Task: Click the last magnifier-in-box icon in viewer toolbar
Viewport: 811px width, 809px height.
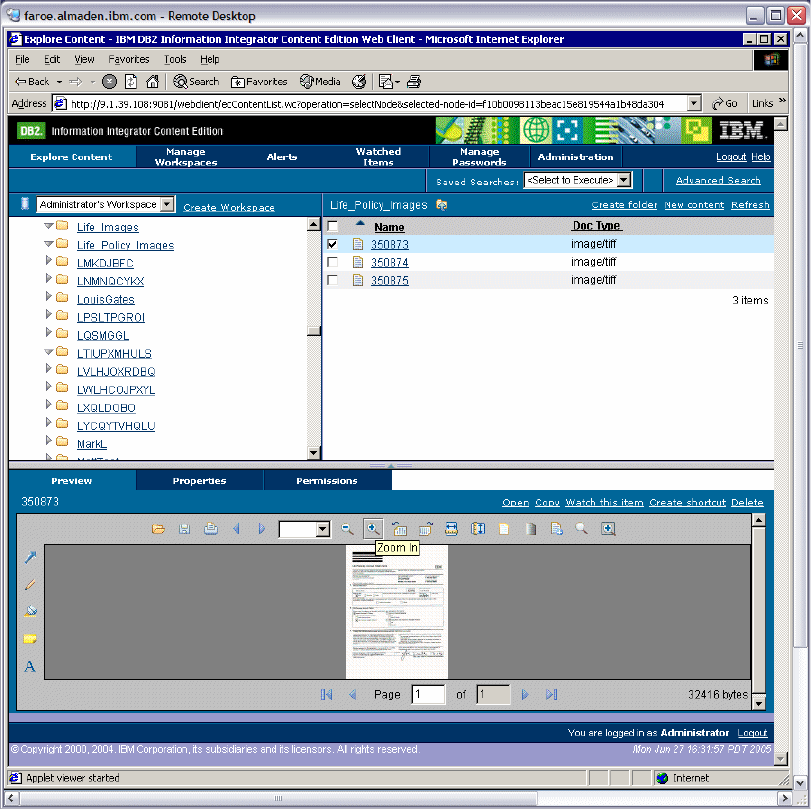Action: click(x=608, y=529)
